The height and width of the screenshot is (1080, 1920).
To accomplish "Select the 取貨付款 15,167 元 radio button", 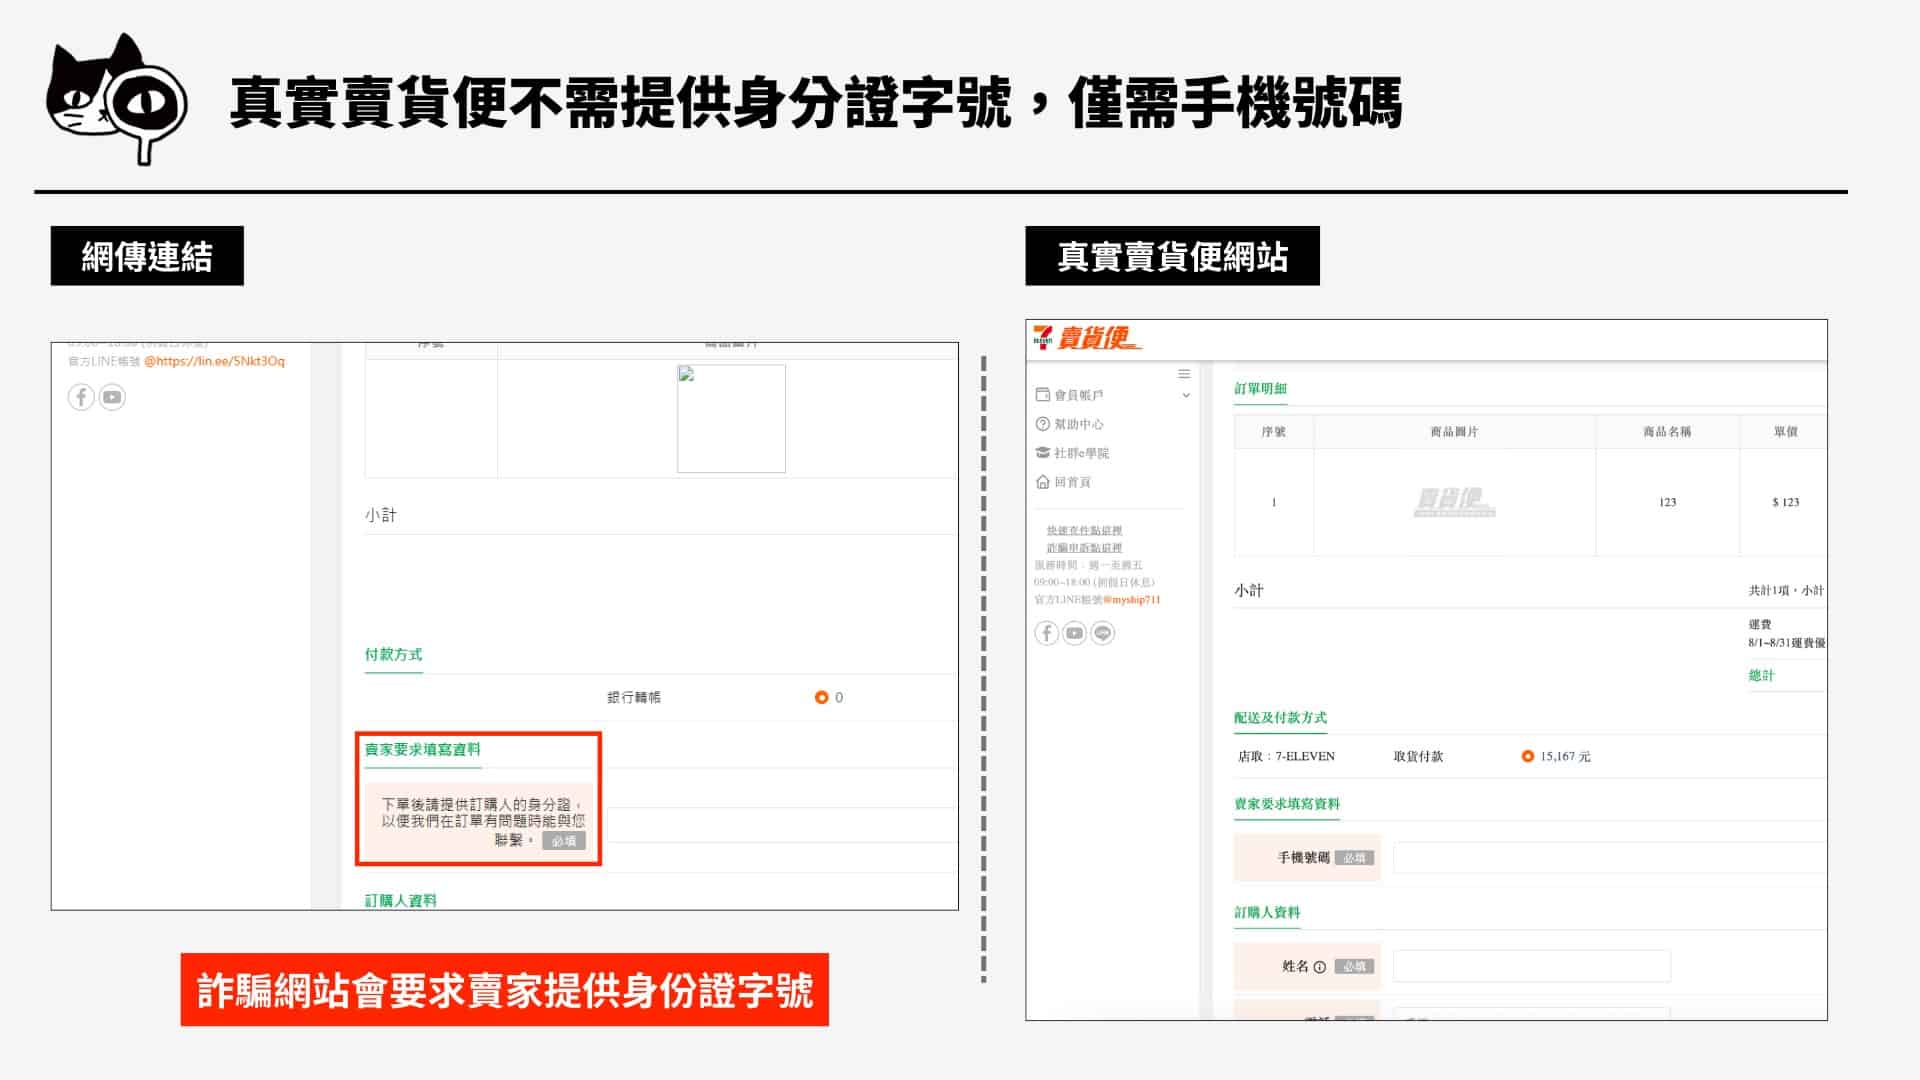I will pos(1527,757).
